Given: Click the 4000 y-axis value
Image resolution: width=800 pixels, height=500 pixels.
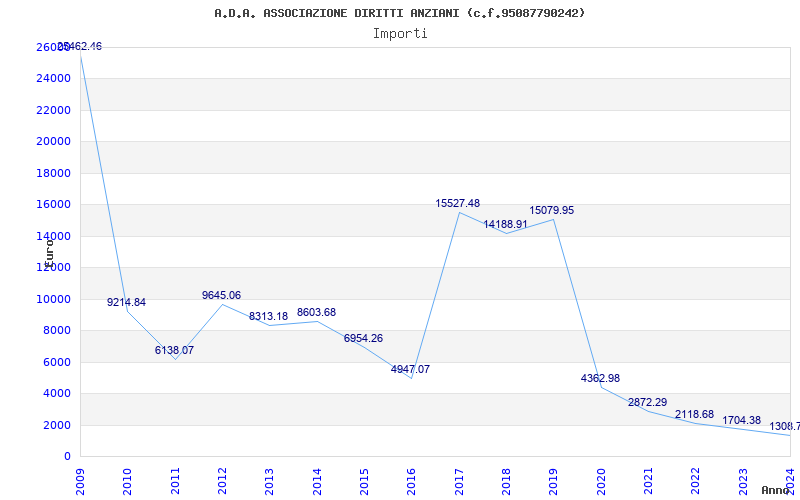Looking at the screenshot, I should point(56,393).
